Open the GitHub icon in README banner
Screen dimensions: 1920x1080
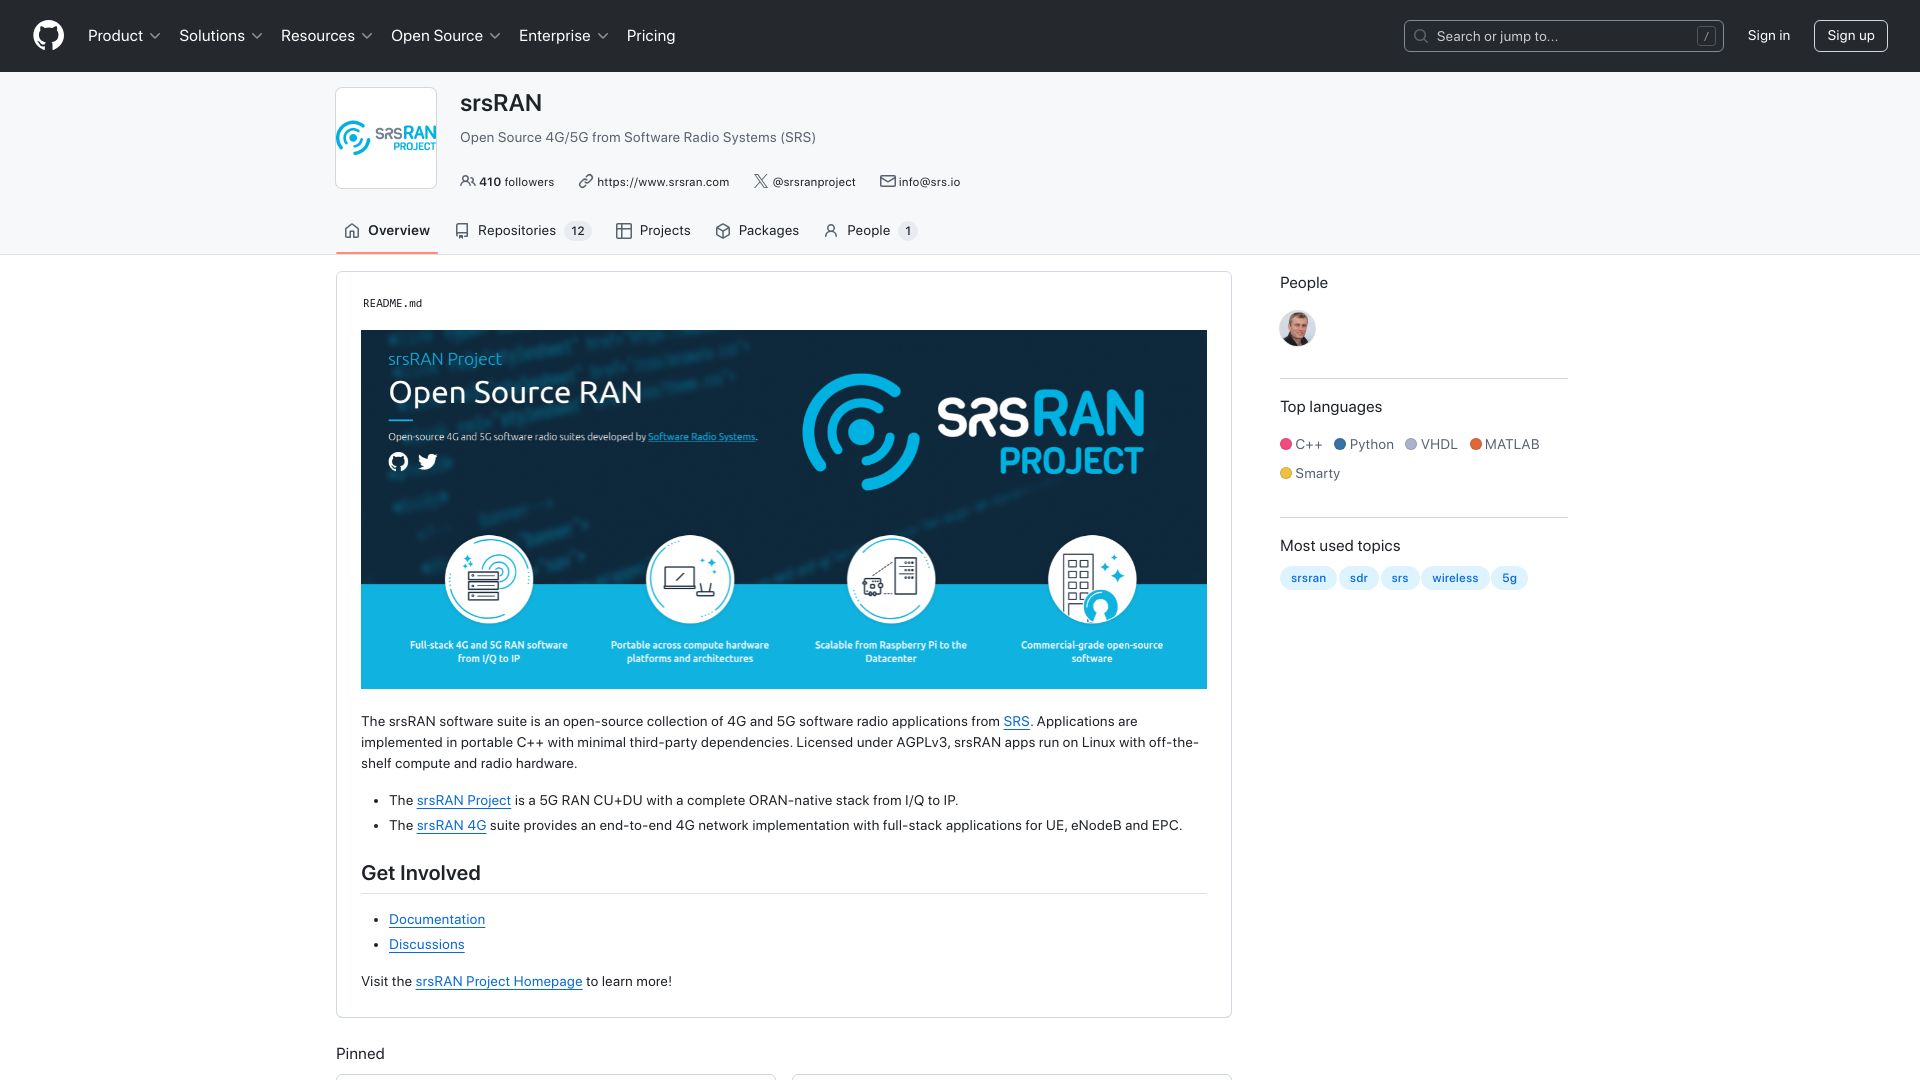pos(398,461)
